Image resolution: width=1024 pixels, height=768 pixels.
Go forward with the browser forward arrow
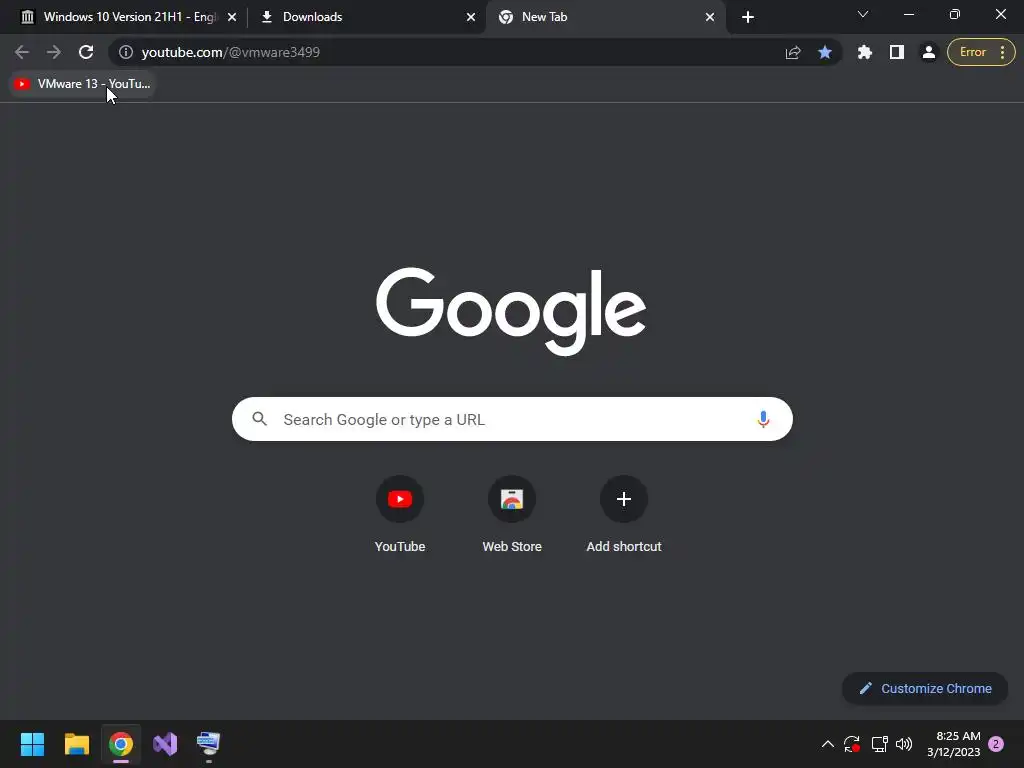tap(54, 52)
